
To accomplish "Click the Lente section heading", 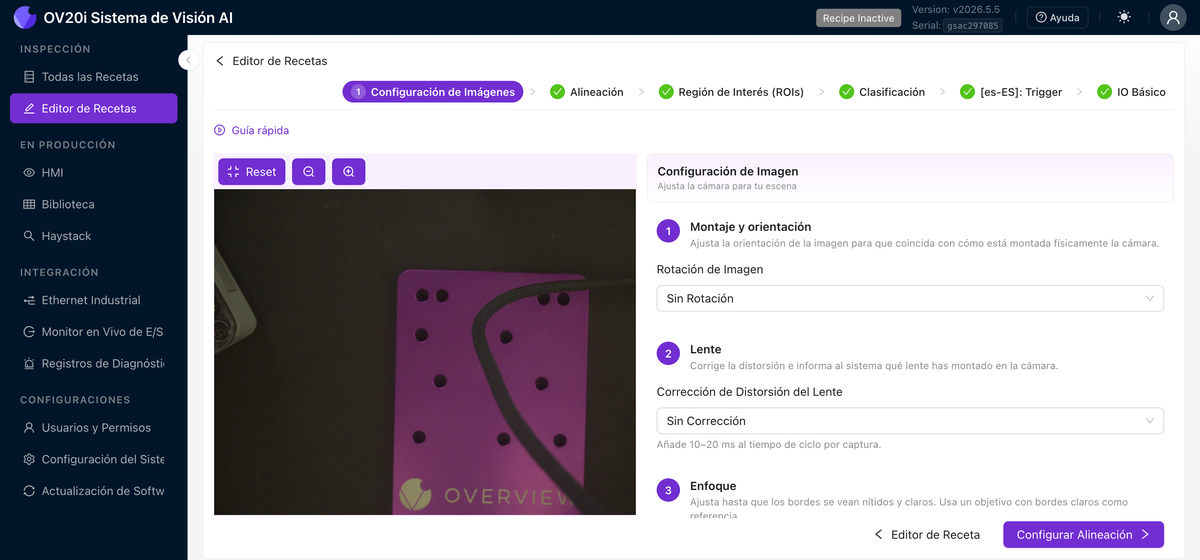I will 705,349.
